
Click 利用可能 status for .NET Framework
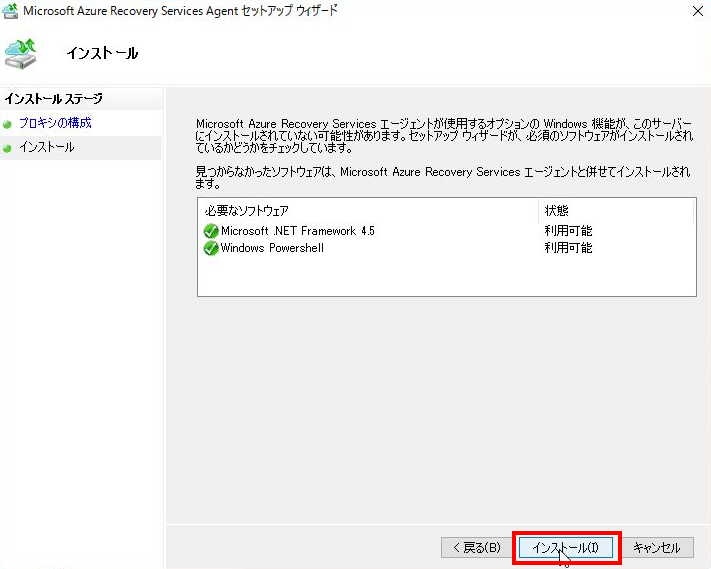[x=568, y=231]
